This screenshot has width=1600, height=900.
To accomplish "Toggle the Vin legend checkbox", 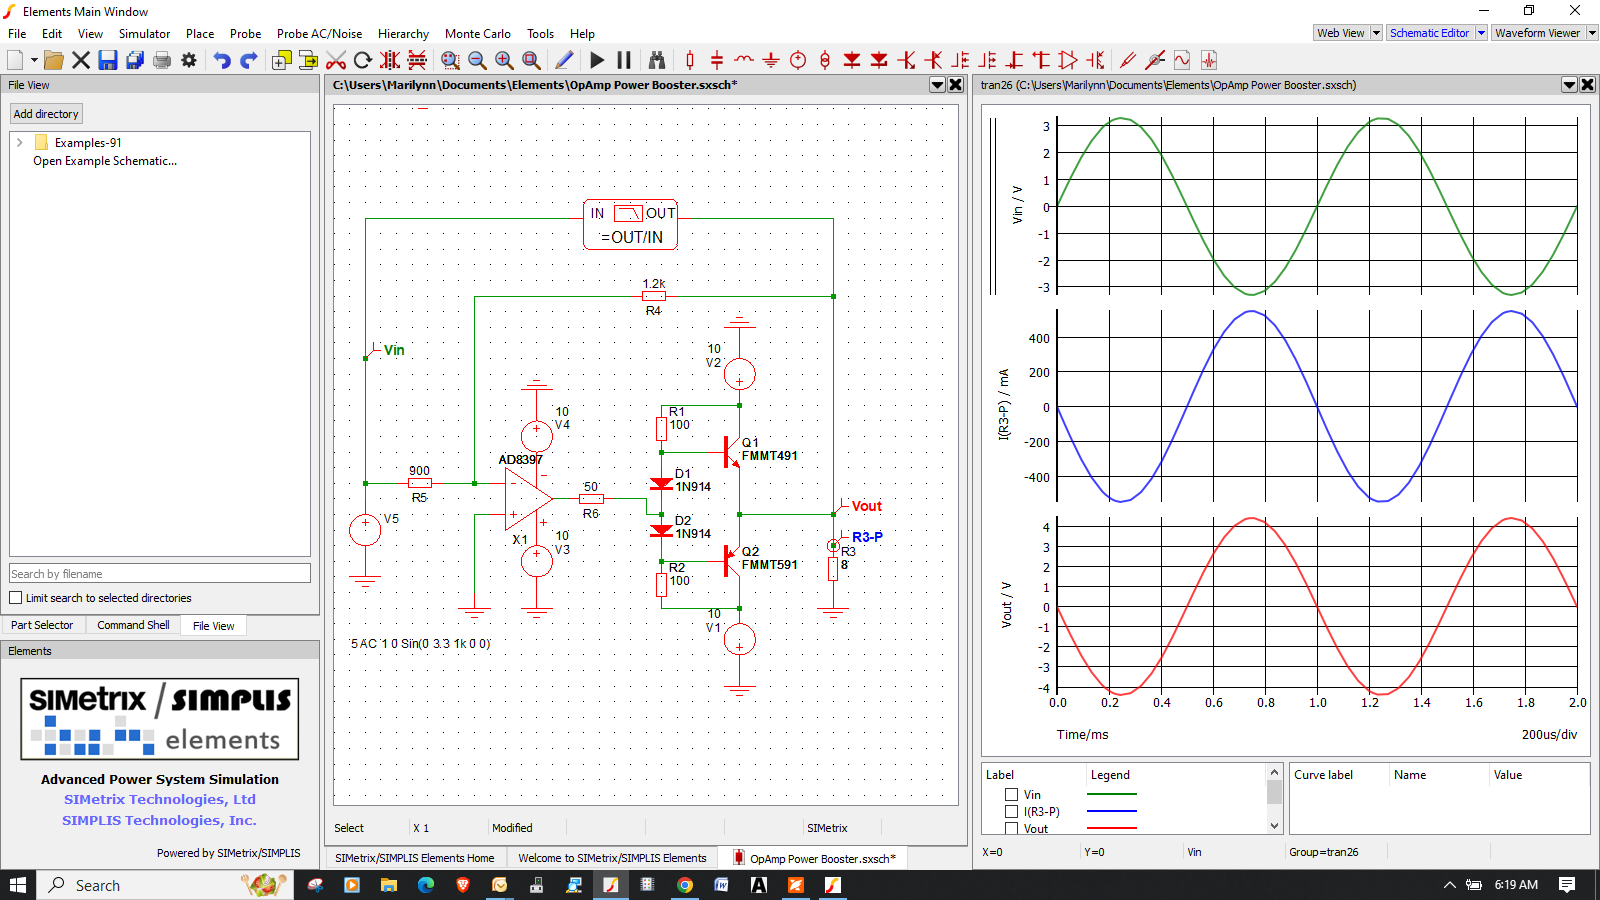I will pos(1011,795).
